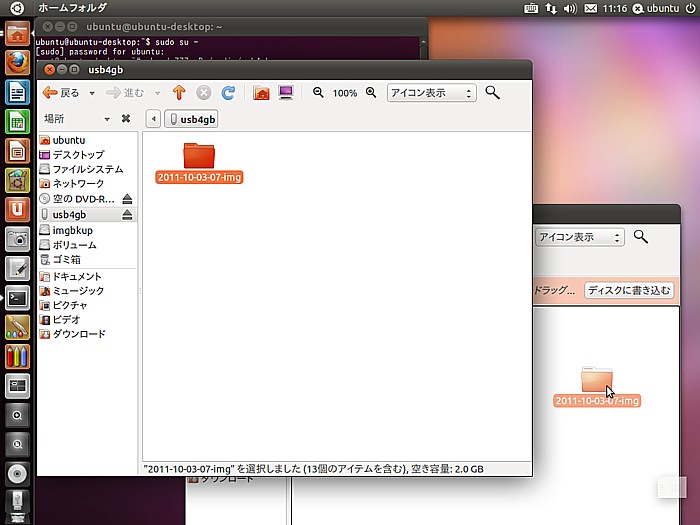This screenshot has height=525, width=700.
Task: Click the 戻る back button
Action: click(62, 93)
